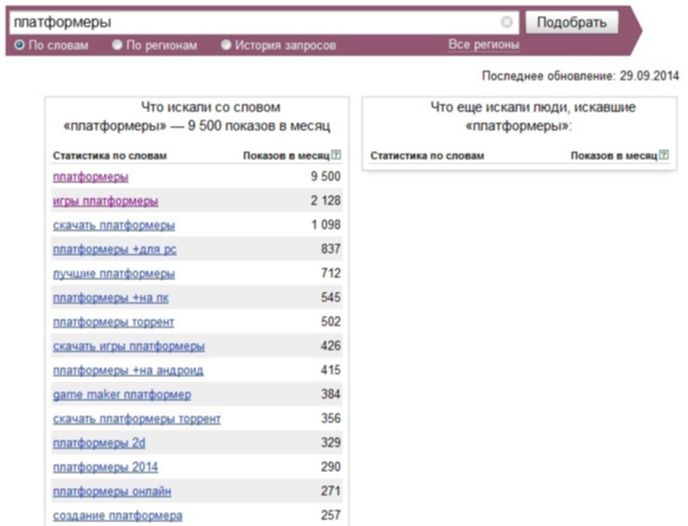Open the 'платформеры +на андроид' link
688x526 pixels.
click(x=128, y=370)
